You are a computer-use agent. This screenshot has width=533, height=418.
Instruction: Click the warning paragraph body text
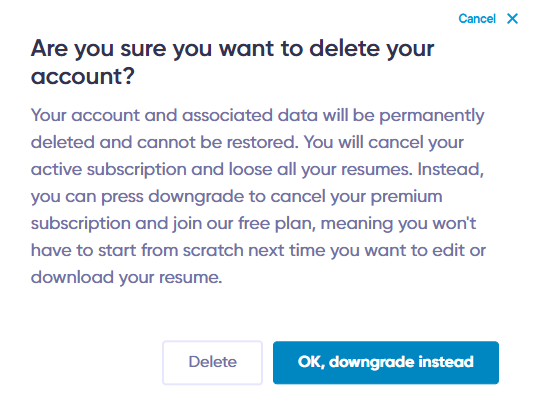(258, 196)
